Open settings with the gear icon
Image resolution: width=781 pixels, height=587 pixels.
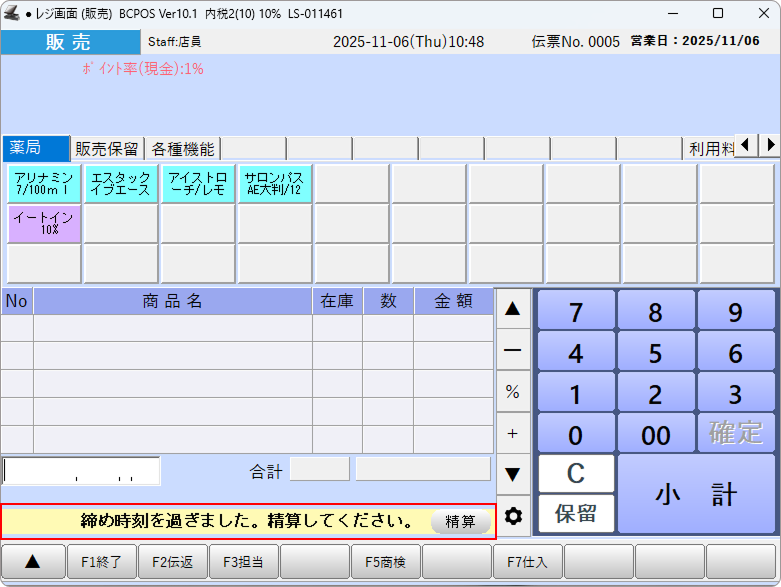click(513, 516)
